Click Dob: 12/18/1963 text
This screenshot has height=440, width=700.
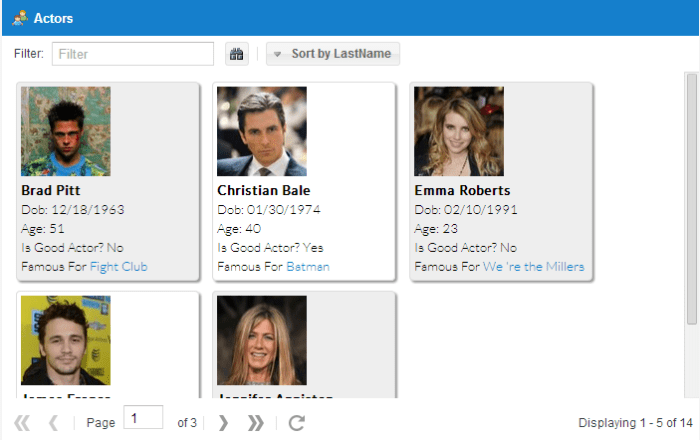(x=73, y=210)
